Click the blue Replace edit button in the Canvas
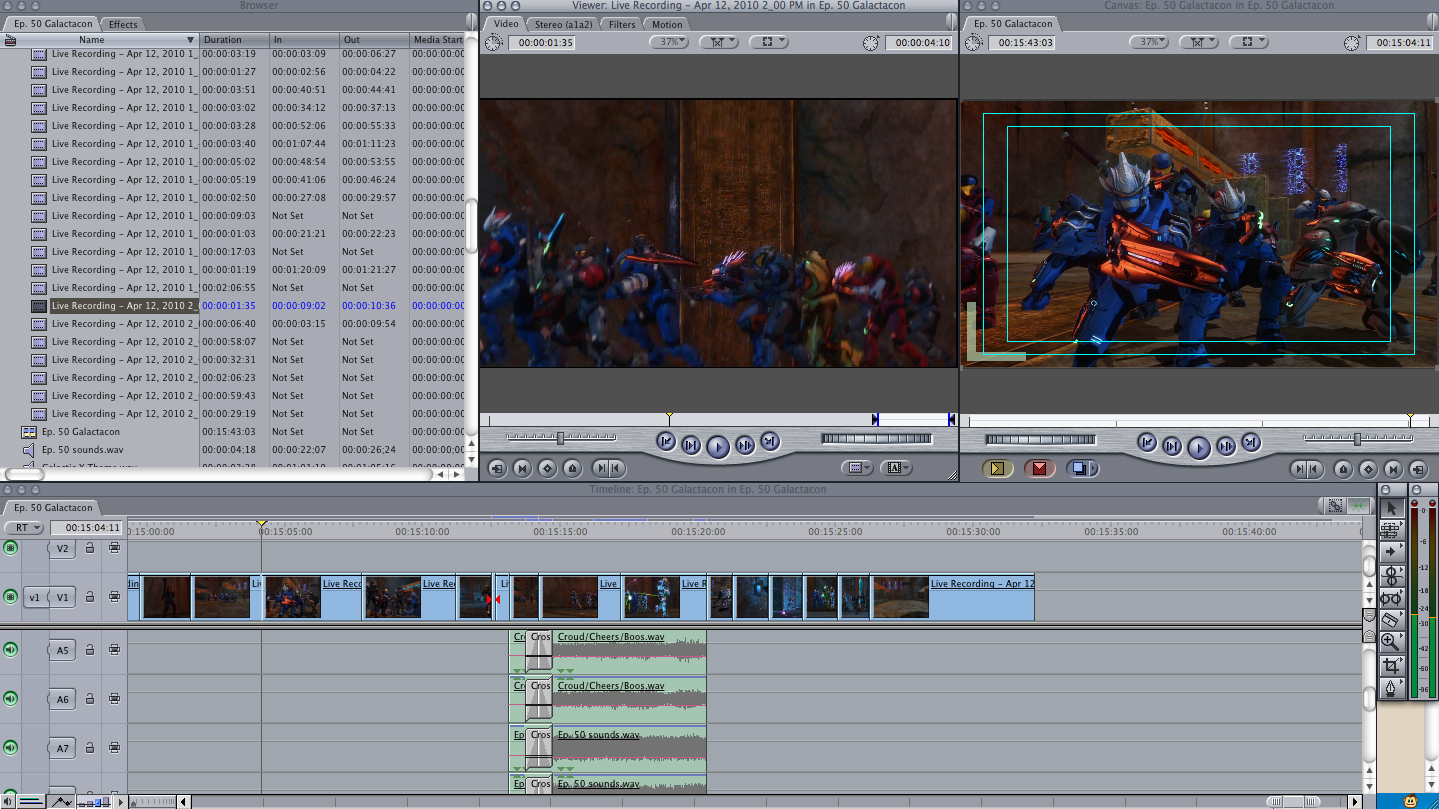The height and width of the screenshot is (809, 1439). [1083, 468]
